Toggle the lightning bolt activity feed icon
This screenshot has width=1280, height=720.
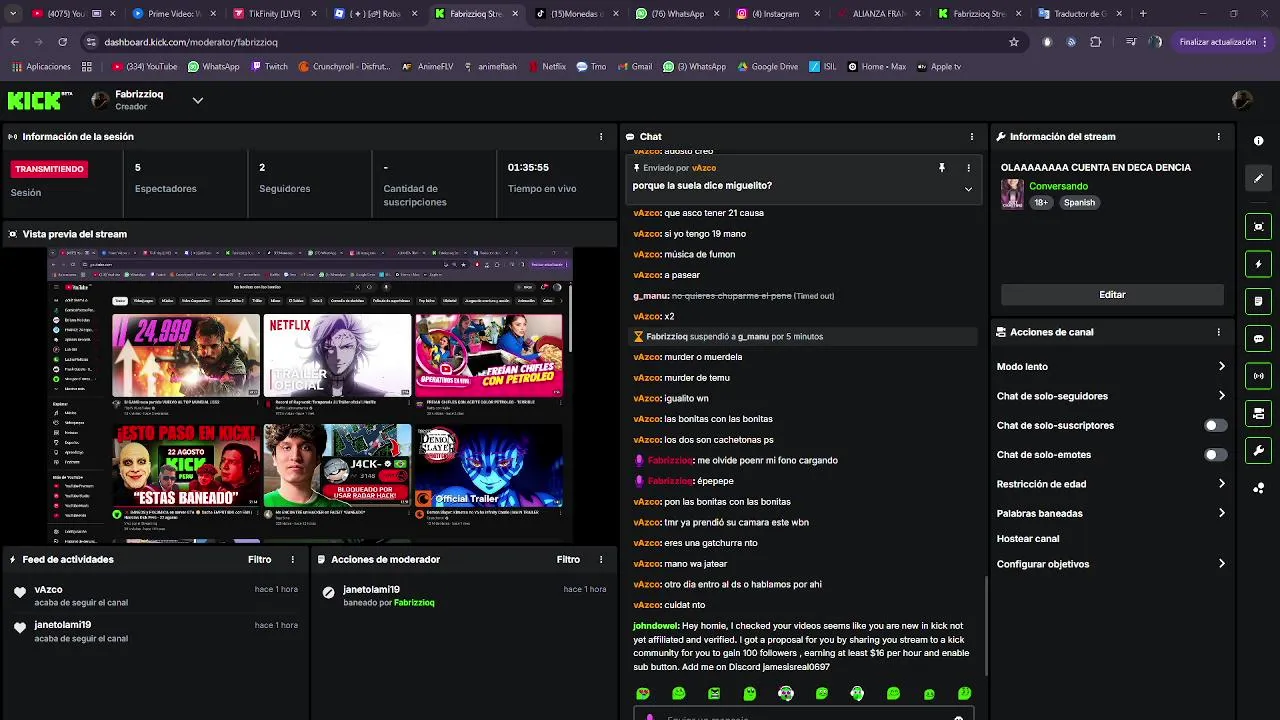[1258, 264]
